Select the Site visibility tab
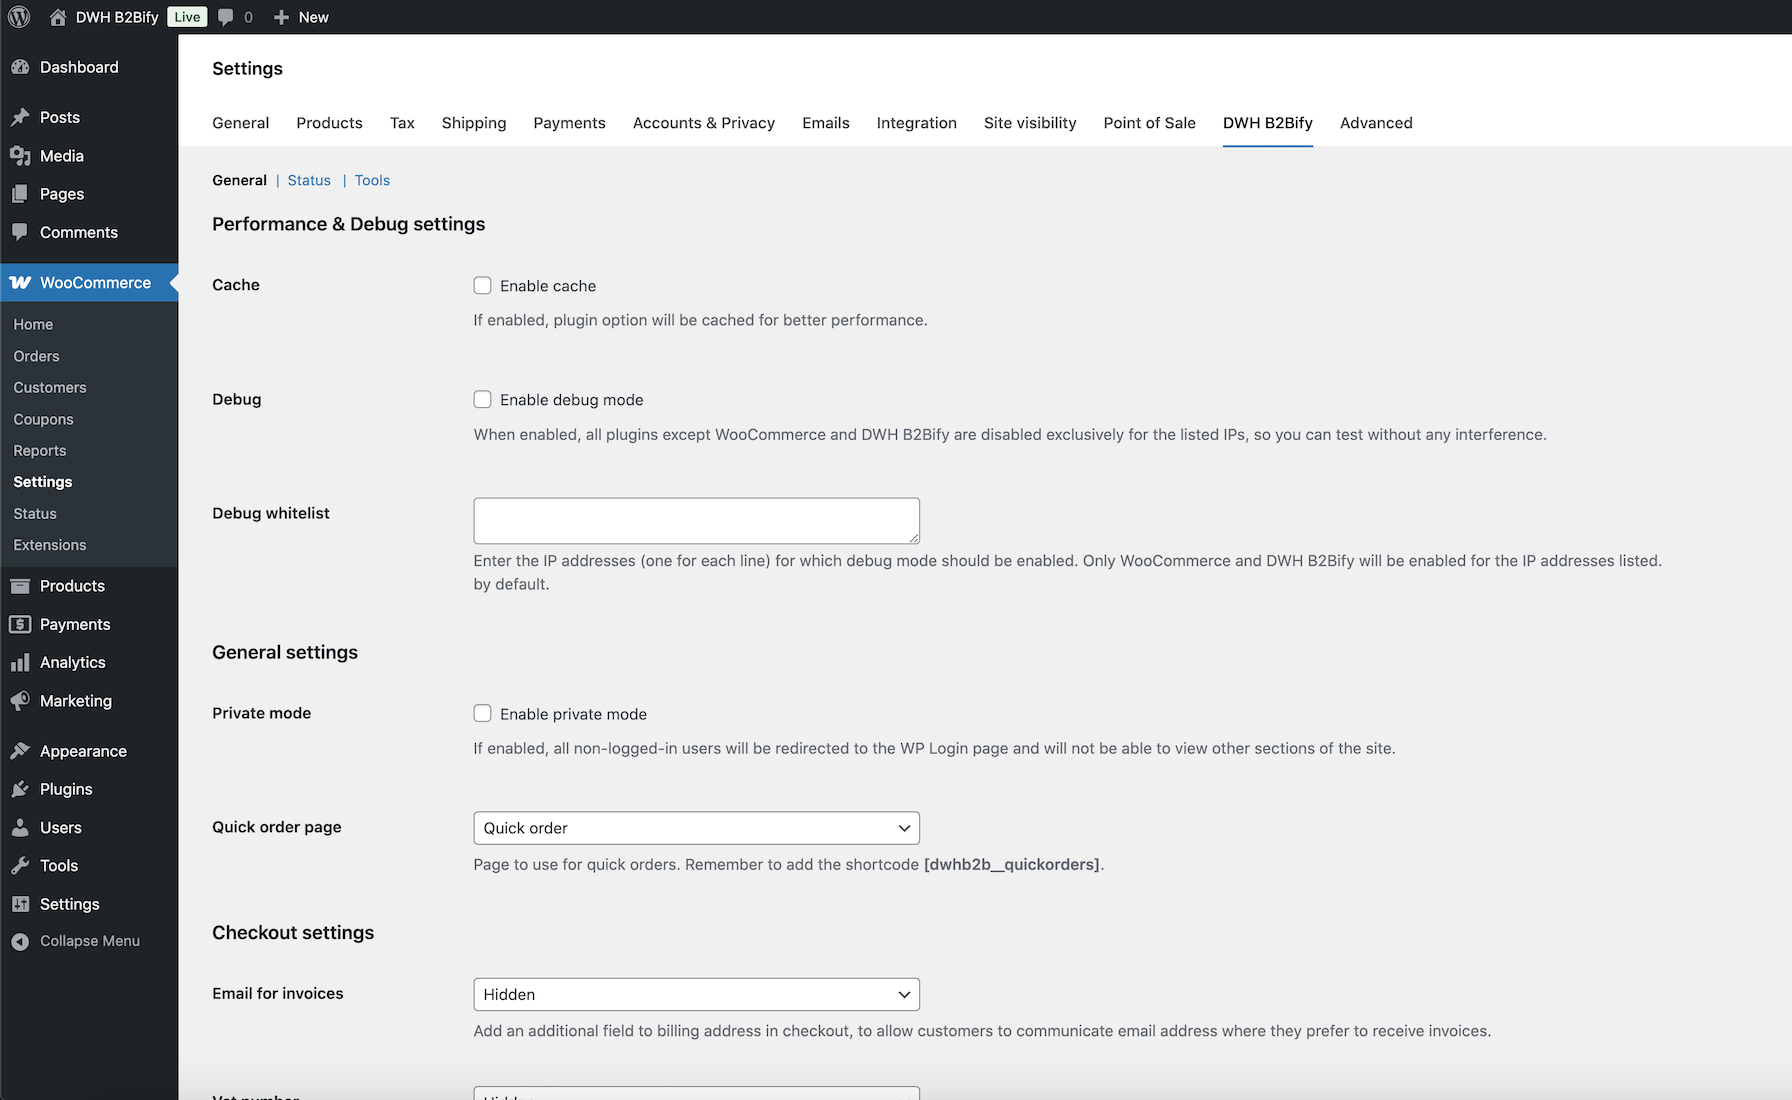 (x=1030, y=123)
